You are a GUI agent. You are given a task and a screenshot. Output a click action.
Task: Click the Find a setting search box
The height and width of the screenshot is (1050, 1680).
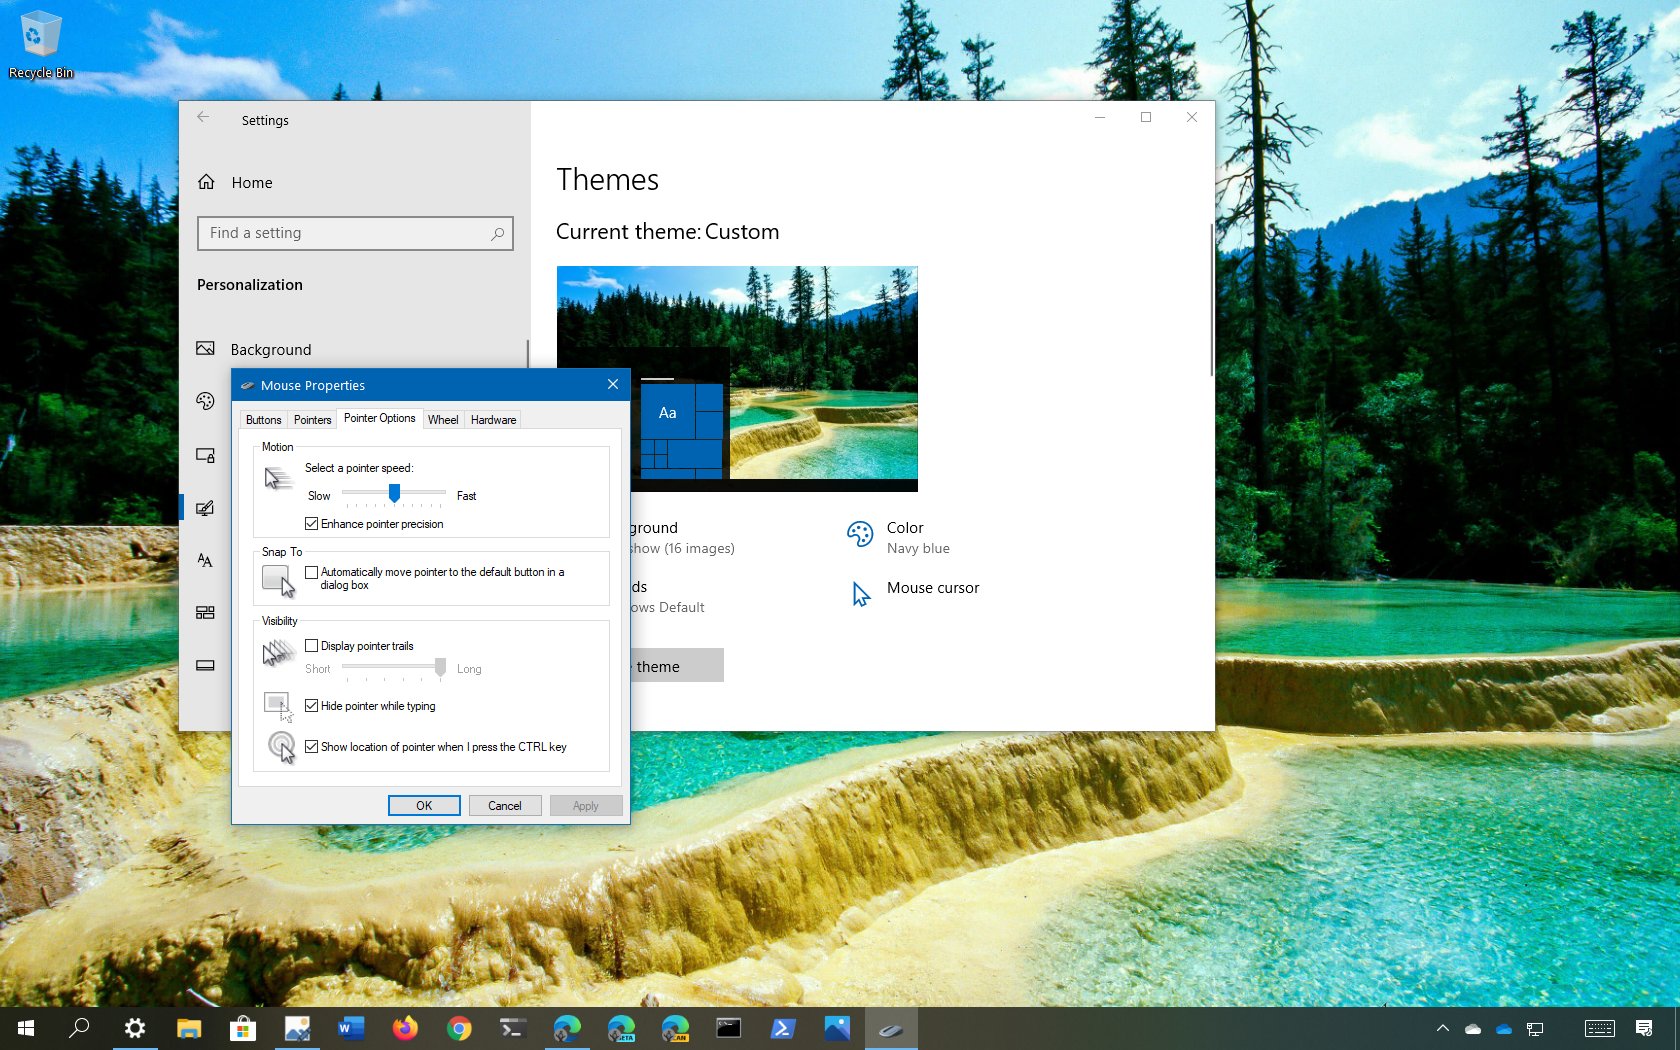(x=355, y=233)
